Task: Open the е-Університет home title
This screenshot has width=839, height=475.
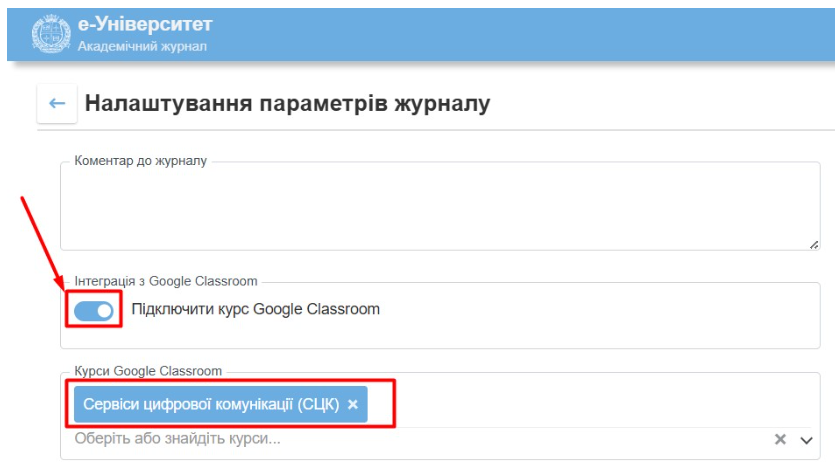Action: [145, 25]
